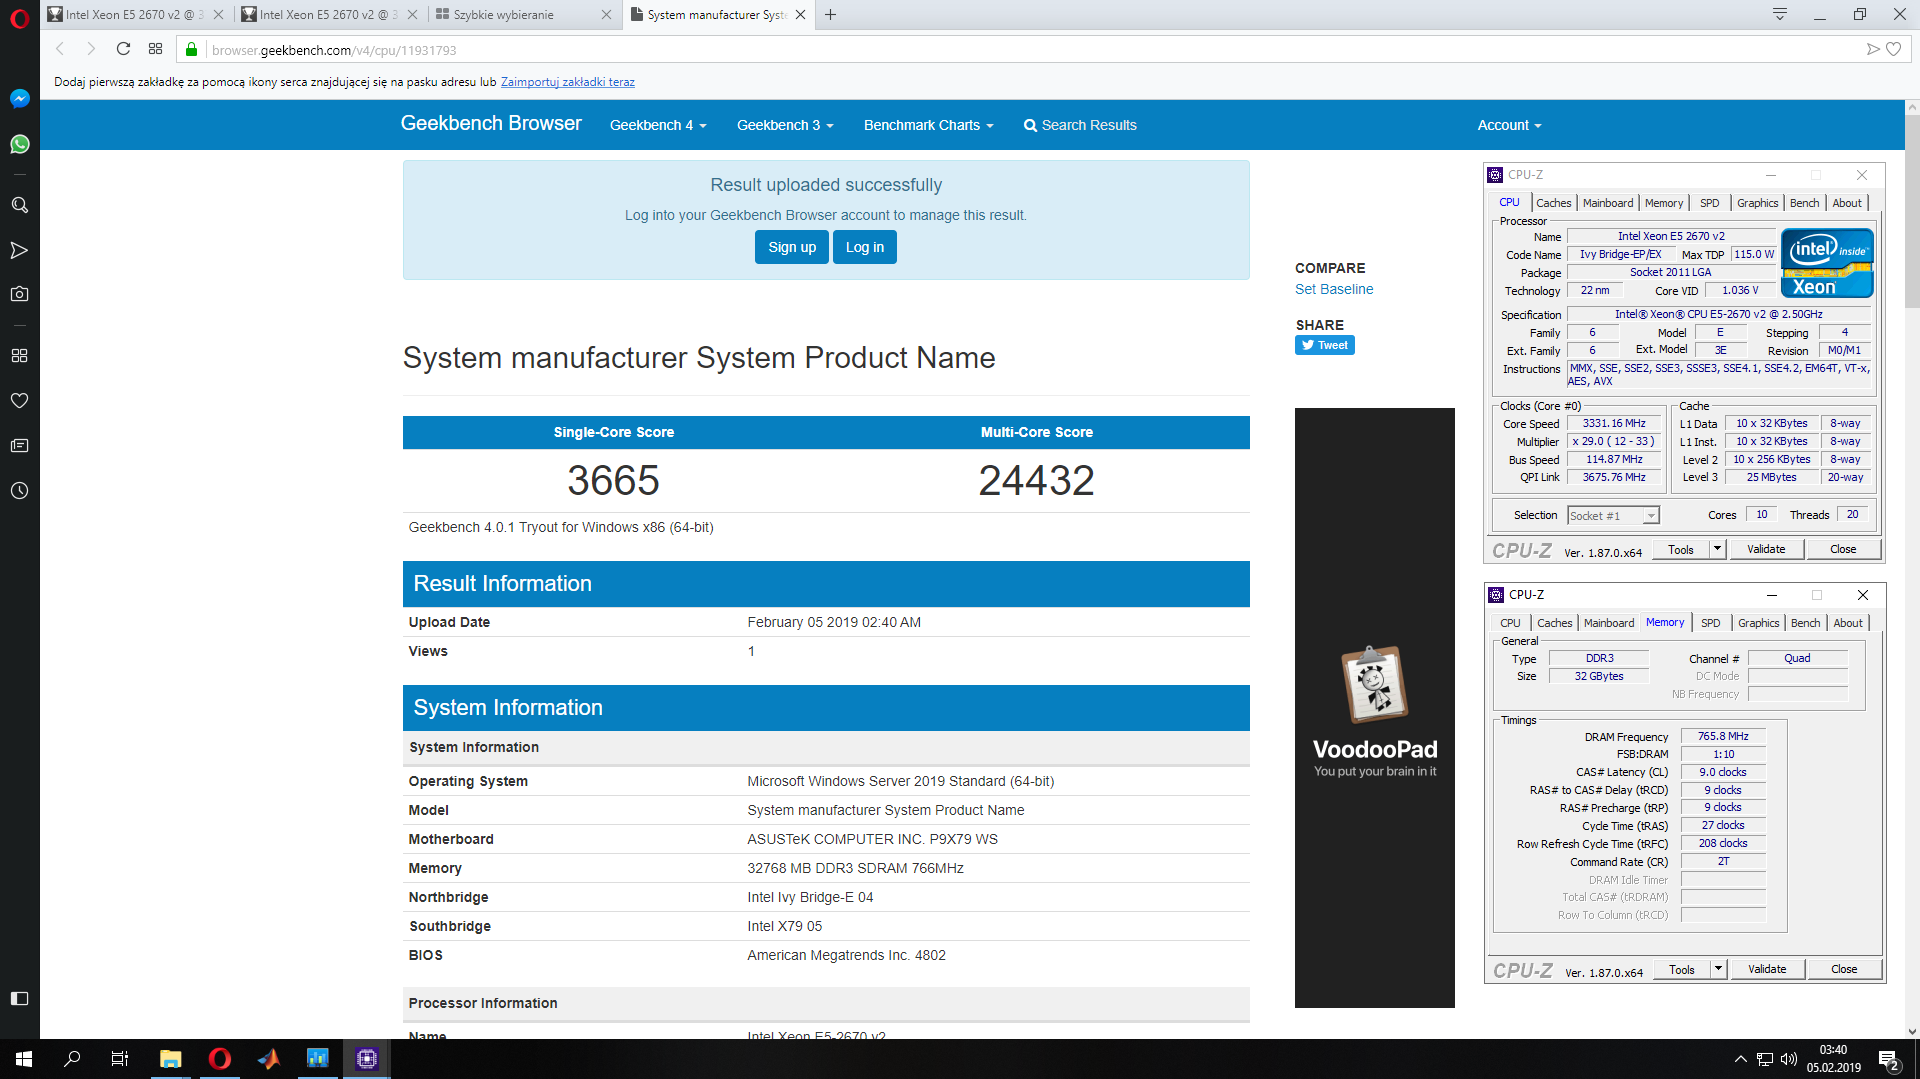Open Windows Start menu
This screenshot has width=1920, height=1079.
click(24, 1059)
